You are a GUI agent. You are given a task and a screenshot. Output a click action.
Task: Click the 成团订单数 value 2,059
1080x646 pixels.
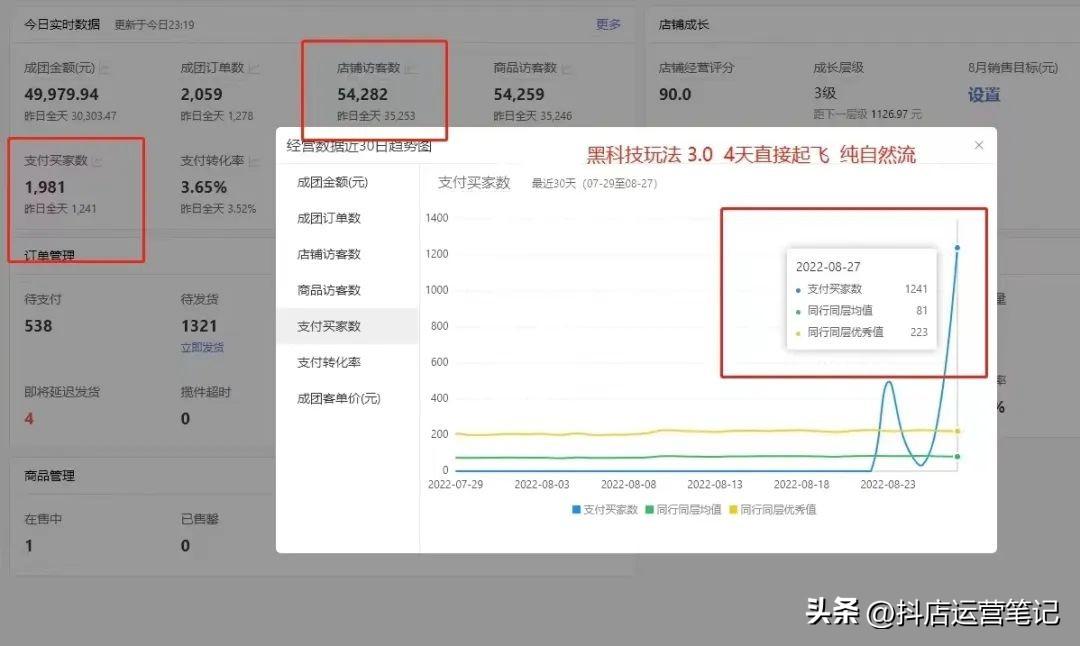point(201,94)
